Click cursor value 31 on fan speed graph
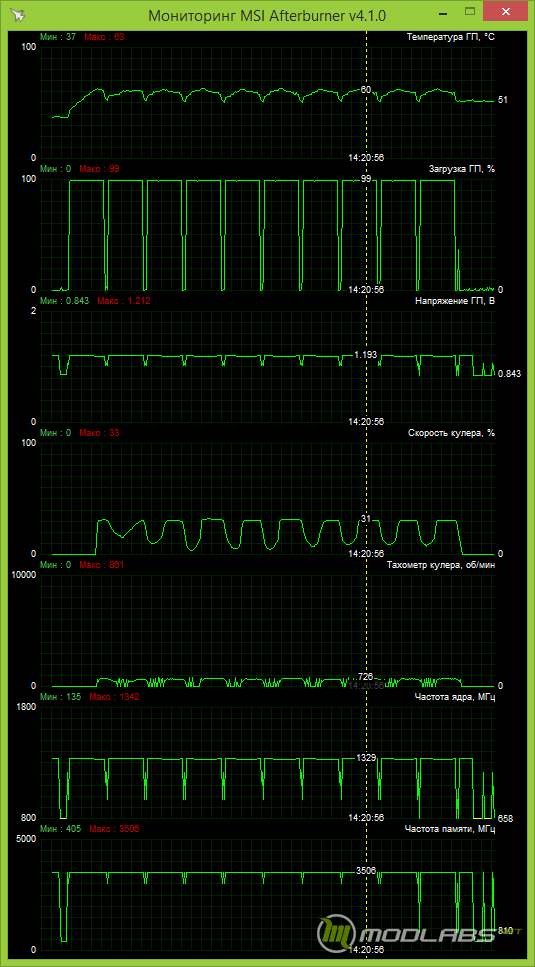Image resolution: width=535 pixels, height=967 pixels. [x=366, y=519]
